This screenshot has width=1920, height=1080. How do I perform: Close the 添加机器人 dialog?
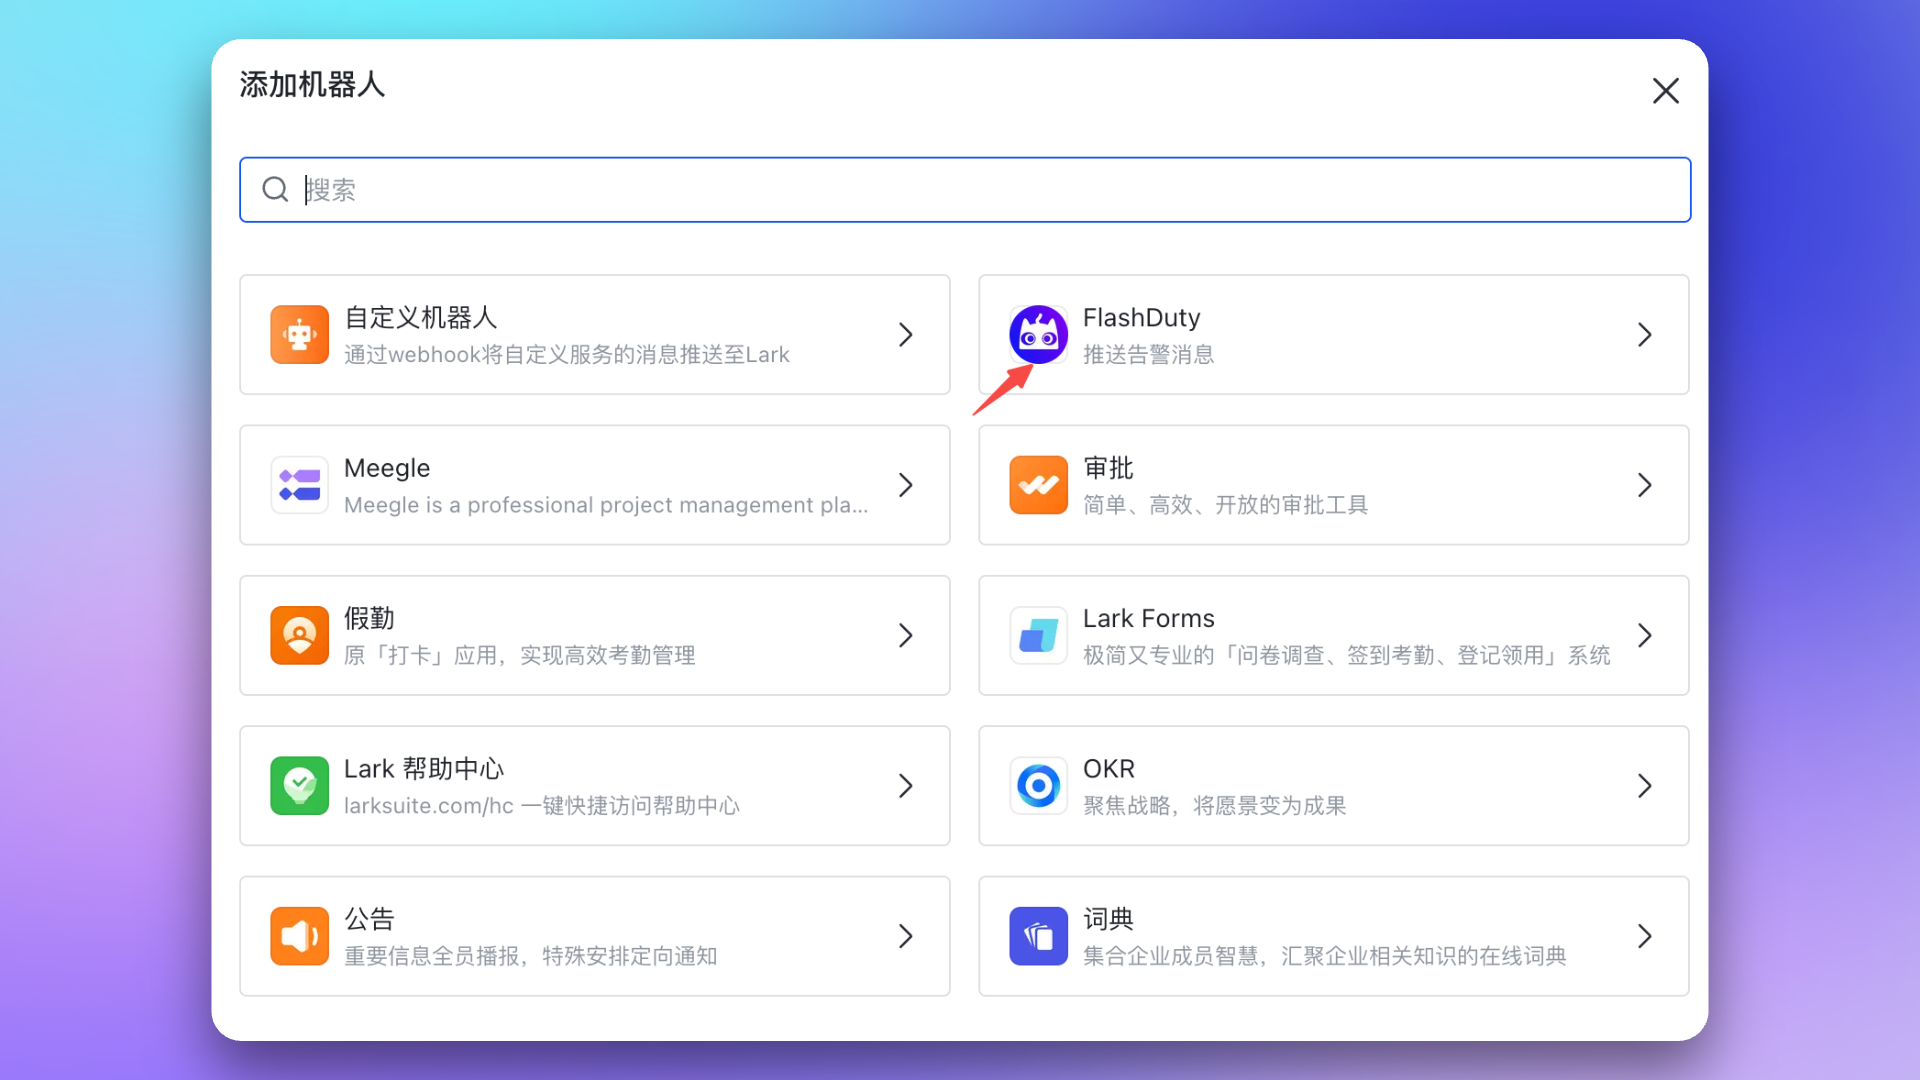click(x=1665, y=91)
